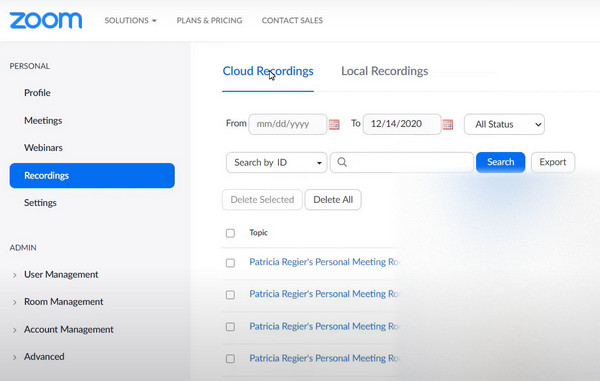The width and height of the screenshot is (600, 381).
Task: Check the second Patricia Regier recording checkbox
Action: [x=230, y=295]
